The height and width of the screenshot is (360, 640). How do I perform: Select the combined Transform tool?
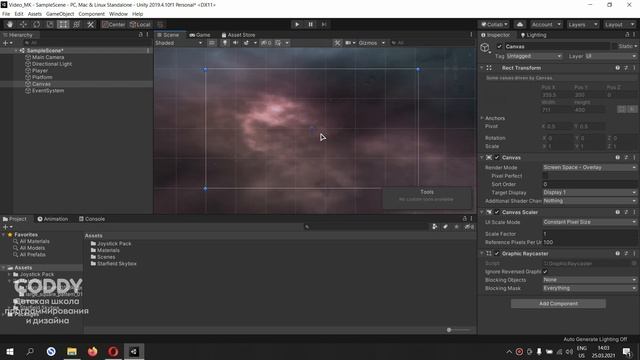pos(77,24)
